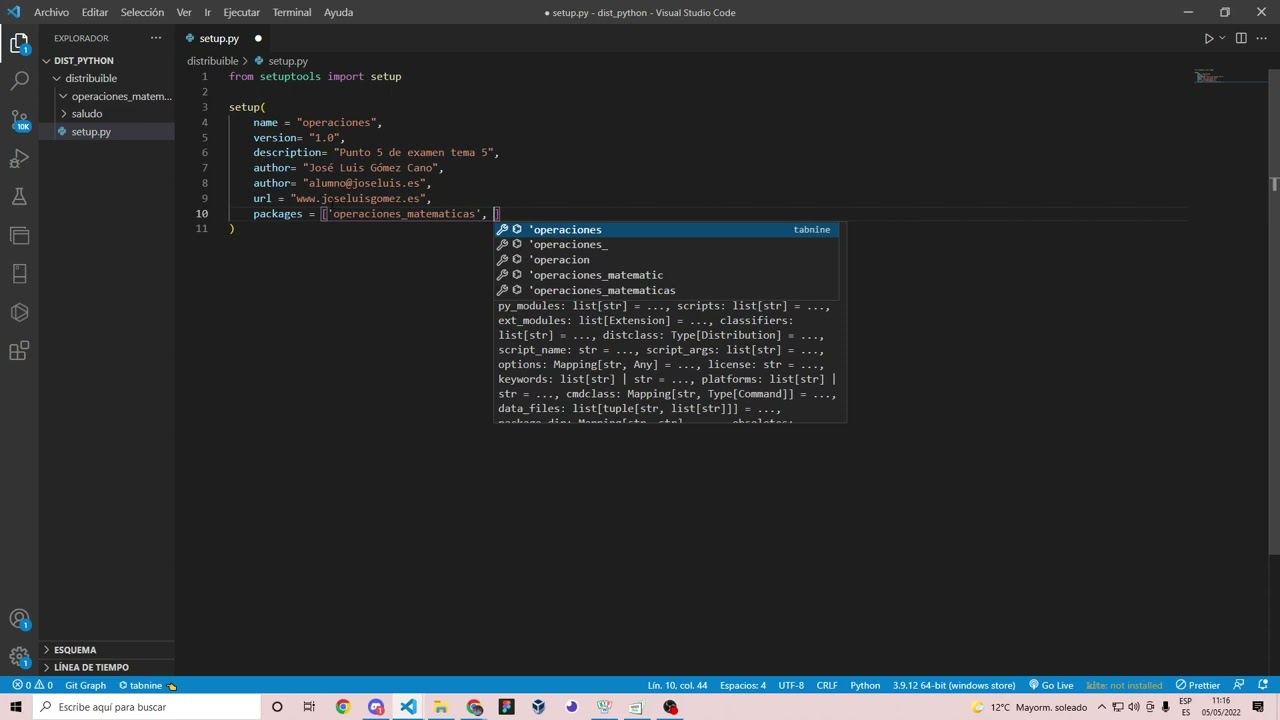Click the Go Live status bar button
Image resolution: width=1280 pixels, height=720 pixels.
(x=1050, y=685)
